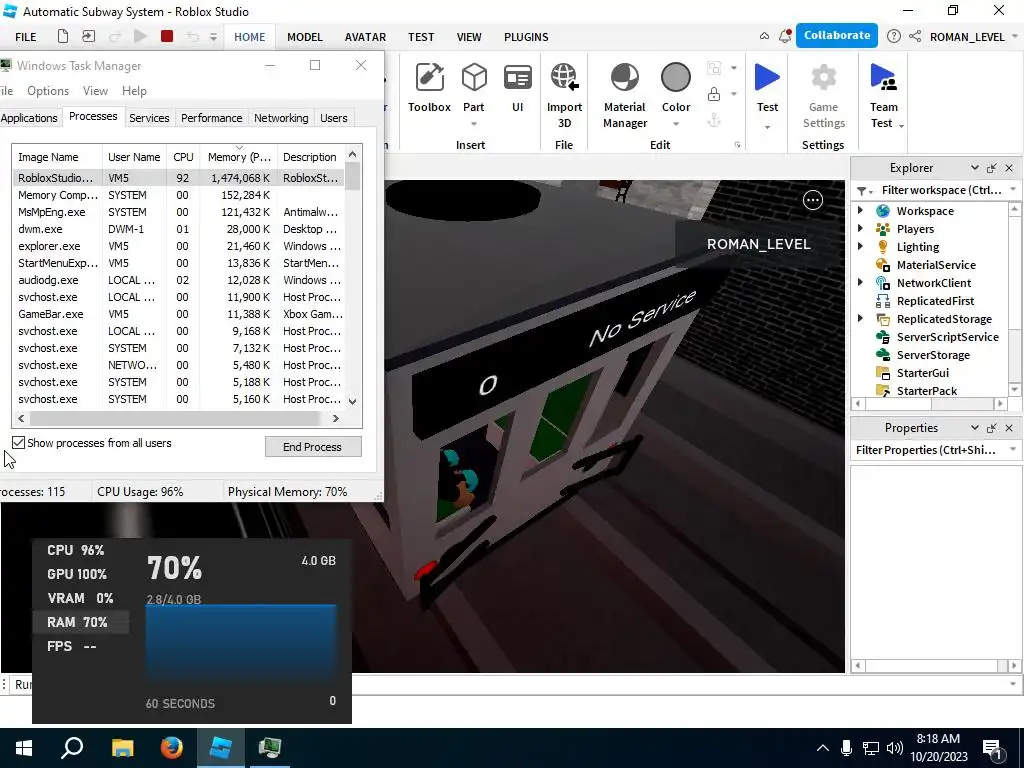Viewport: 1024px width, 768px height.
Task: Expand the Players tree node arrow
Action: 860,229
